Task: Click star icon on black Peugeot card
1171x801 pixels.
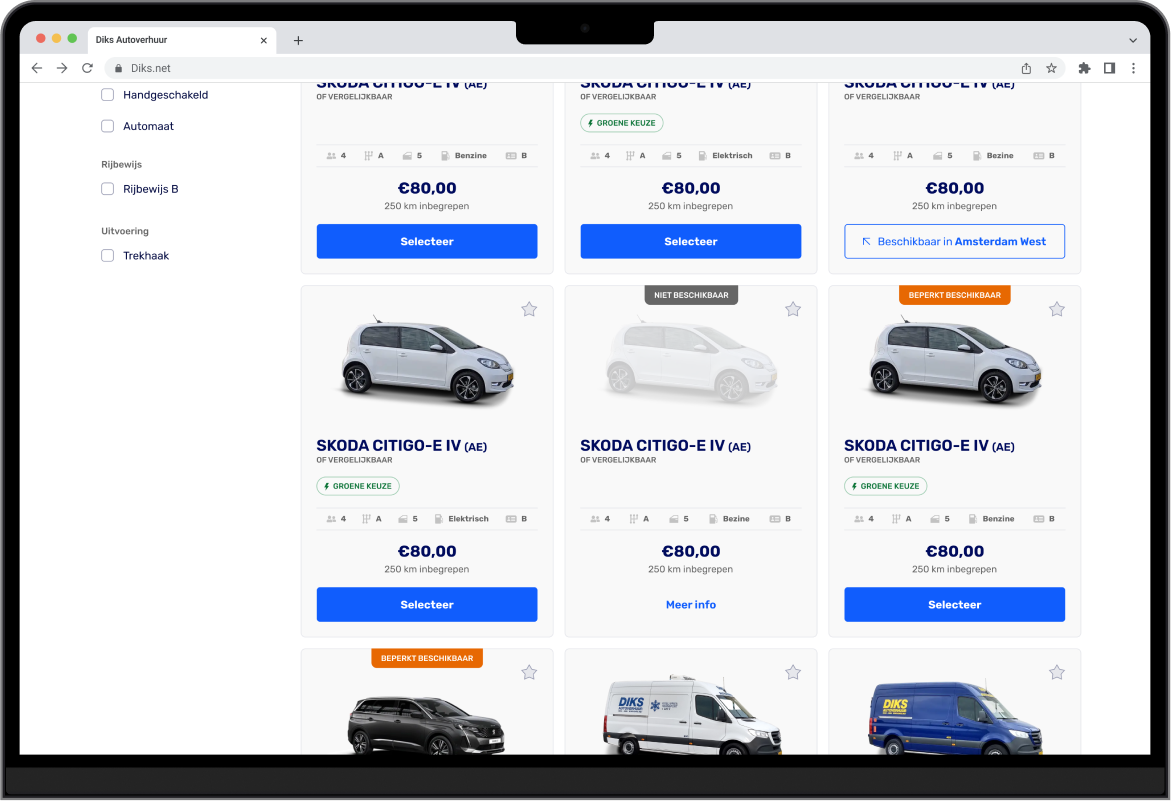Action: pyautogui.click(x=529, y=673)
